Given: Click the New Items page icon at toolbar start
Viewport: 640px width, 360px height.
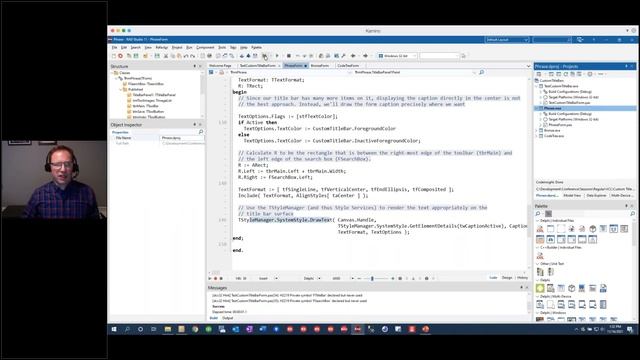Looking at the screenshot, I should [114, 56].
